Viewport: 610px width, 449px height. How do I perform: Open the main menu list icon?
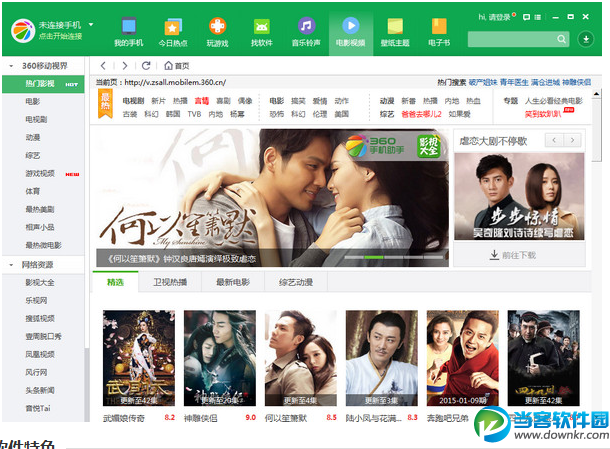pos(538,17)
